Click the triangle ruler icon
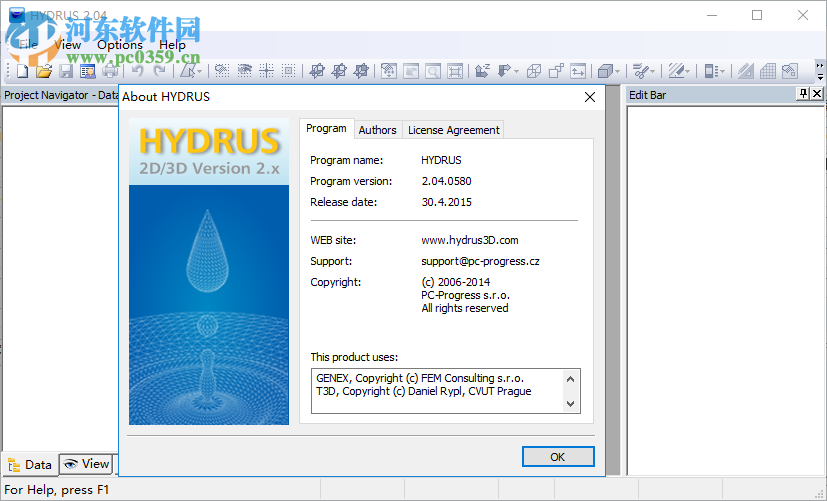827x501 pixels. [x=745, y=71]
